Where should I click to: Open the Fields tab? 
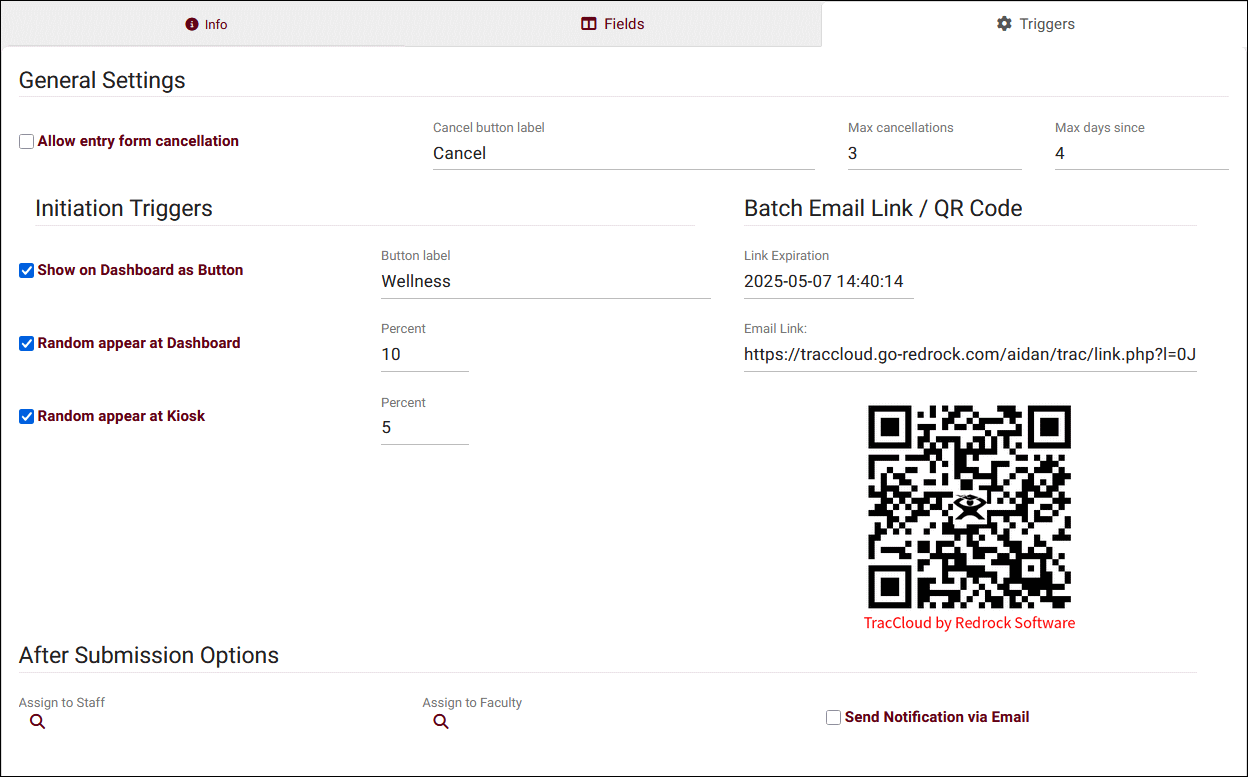[613, 24]
